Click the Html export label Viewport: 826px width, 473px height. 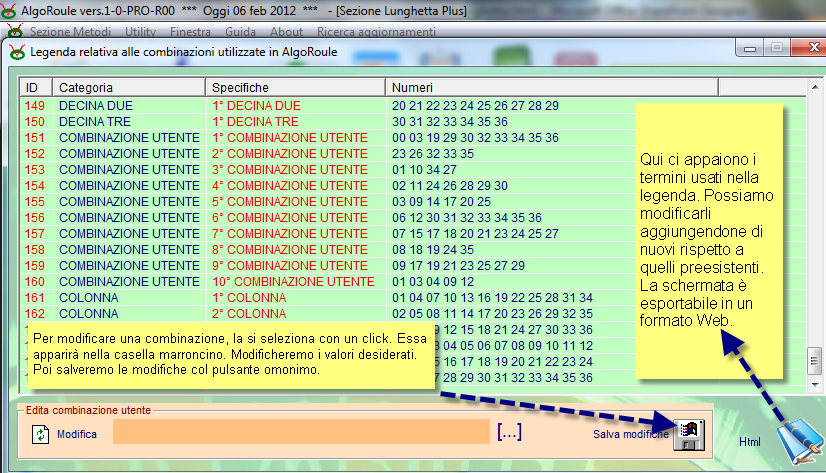pyautogui.click(x=750, y=441)
